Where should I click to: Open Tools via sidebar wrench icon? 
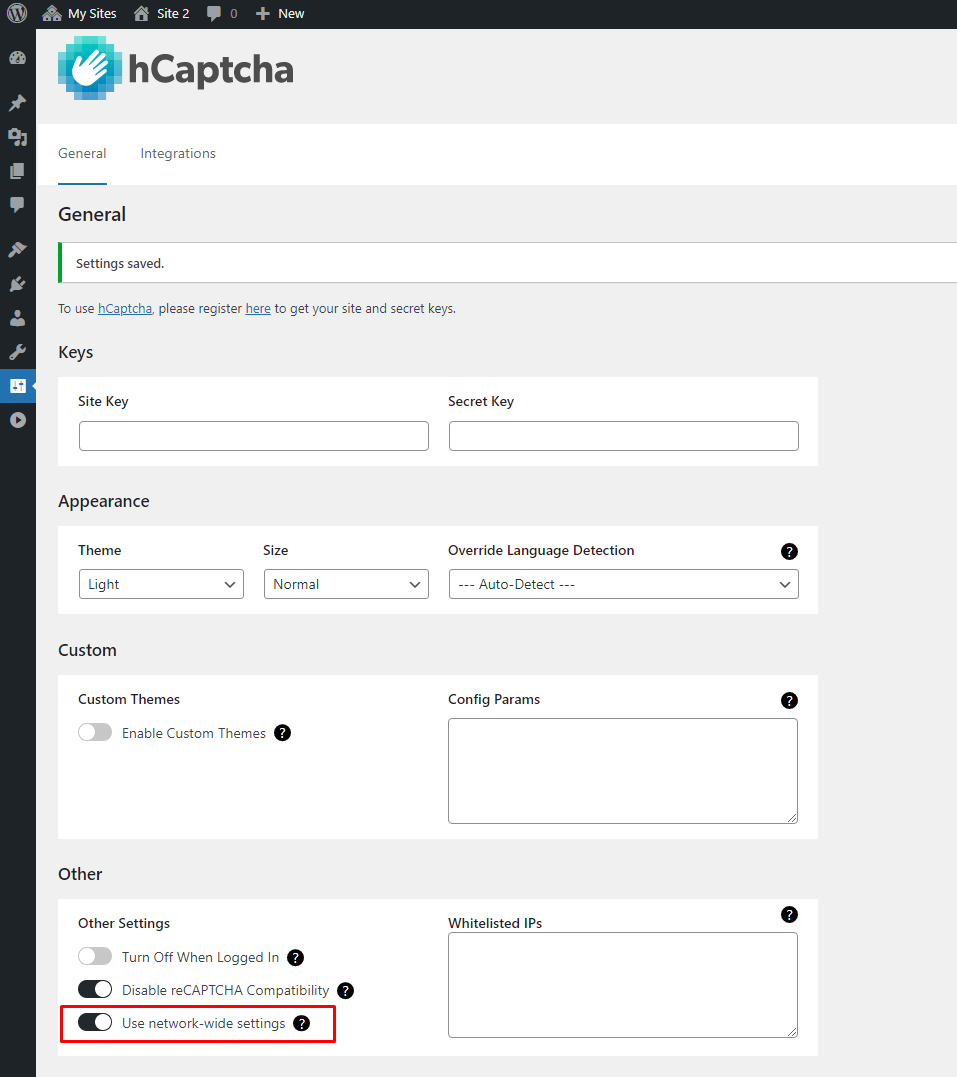(18, 352)
